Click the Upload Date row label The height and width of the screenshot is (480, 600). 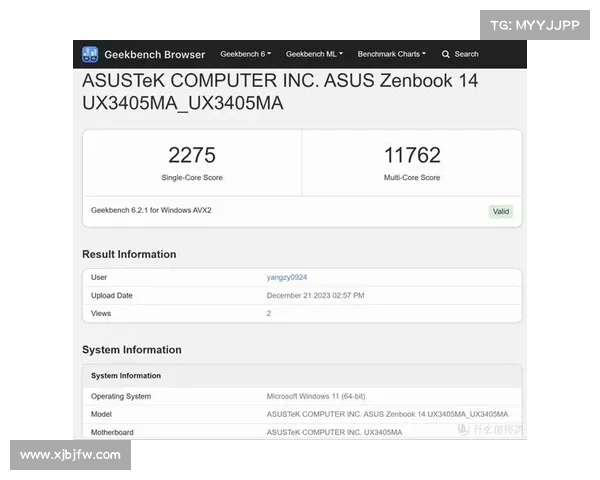[111, 296]
